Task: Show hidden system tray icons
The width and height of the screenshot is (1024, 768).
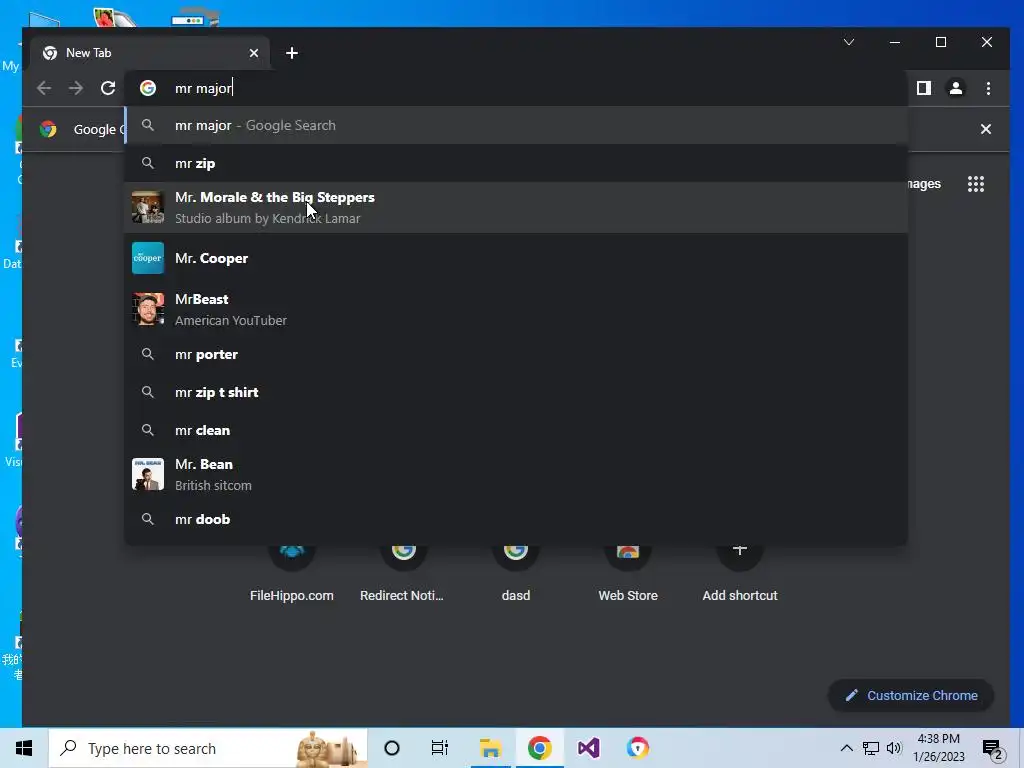Action: pos(846,748)
